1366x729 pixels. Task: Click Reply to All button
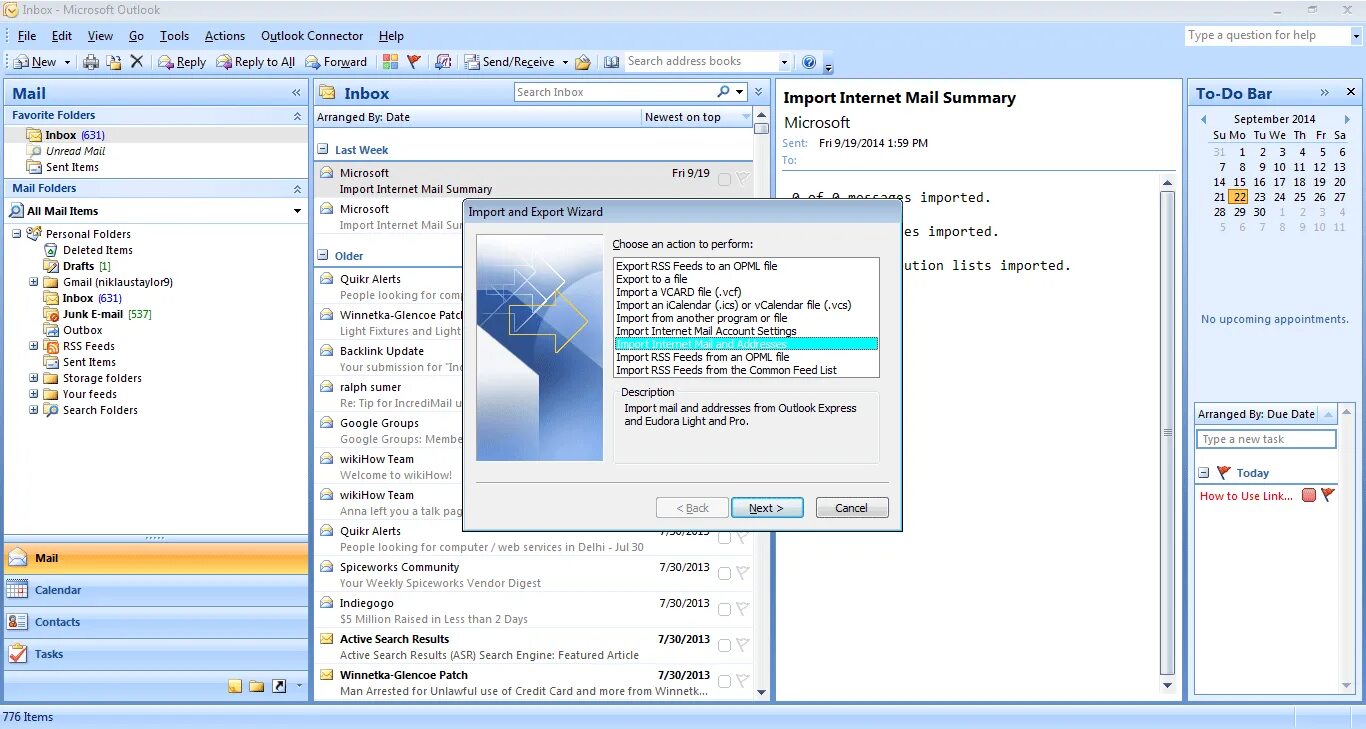pos(256,62)
